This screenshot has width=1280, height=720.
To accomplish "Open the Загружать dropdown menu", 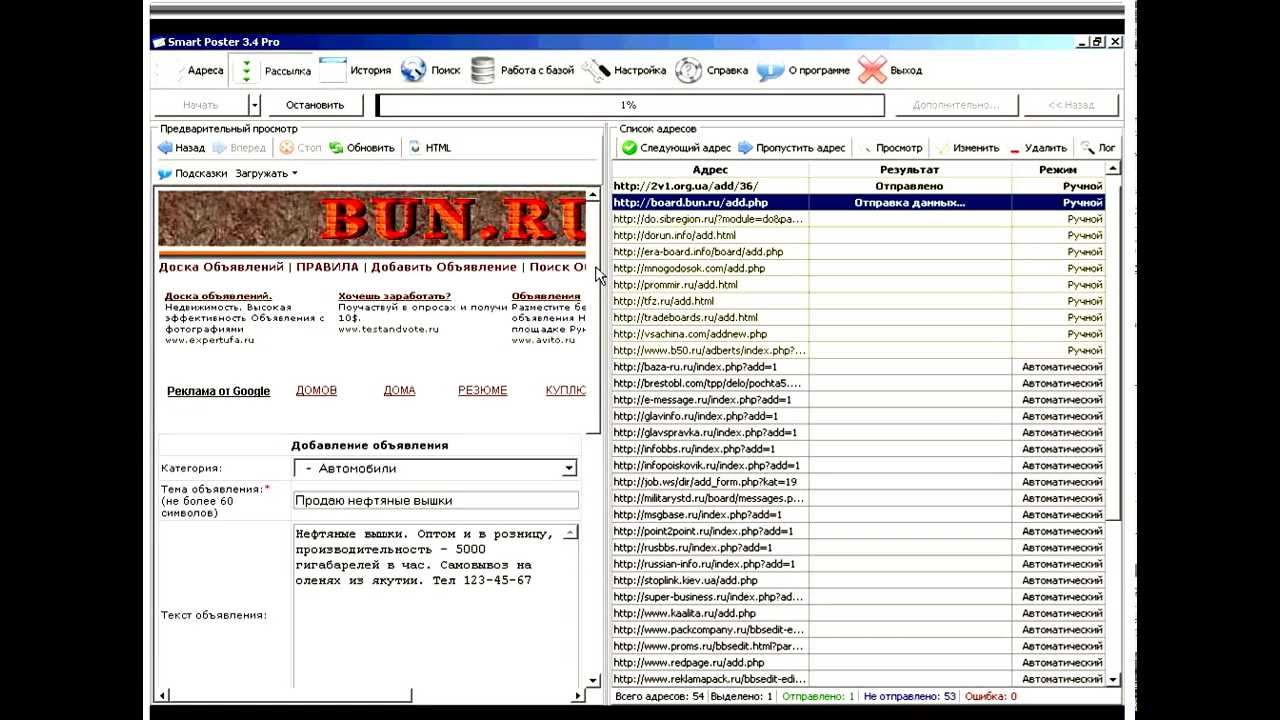I will coord(266,174).
